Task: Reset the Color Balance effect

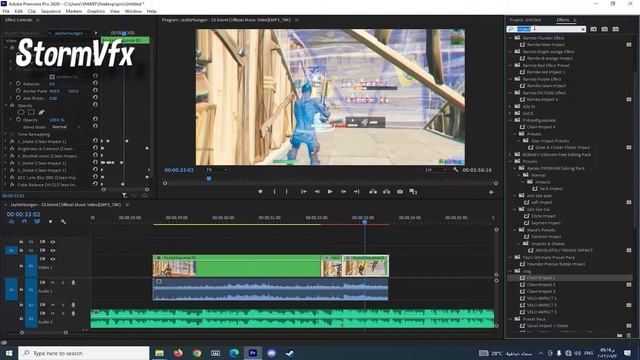Action: pos(95,184)
